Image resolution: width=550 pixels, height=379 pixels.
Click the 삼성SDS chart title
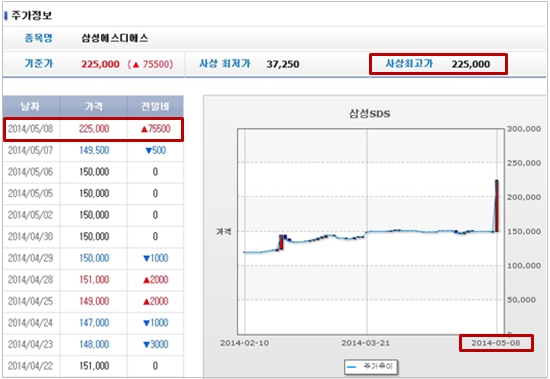[369, 113]
